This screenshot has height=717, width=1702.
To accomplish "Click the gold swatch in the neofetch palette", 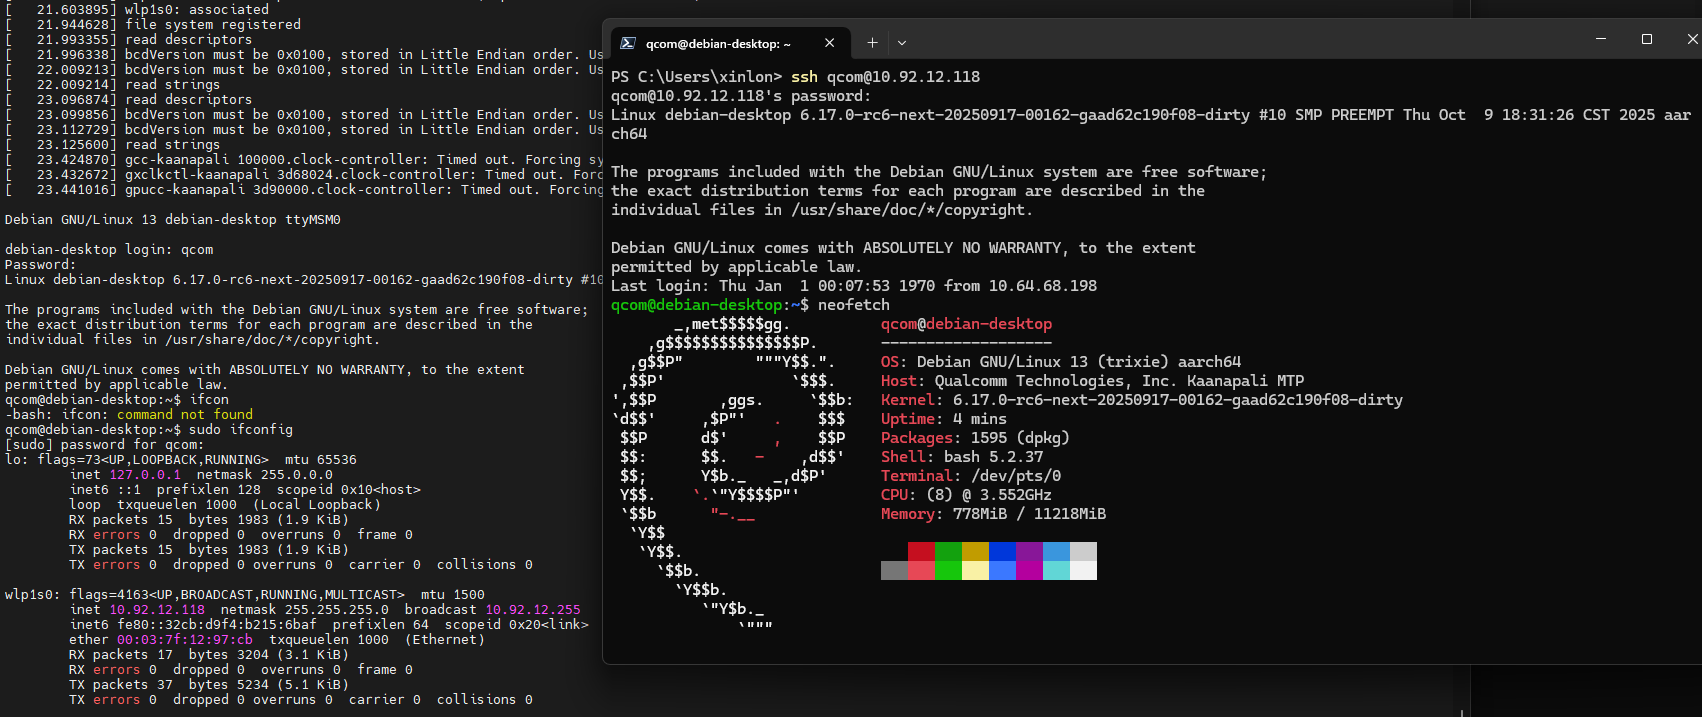I will tap(975, 551).
